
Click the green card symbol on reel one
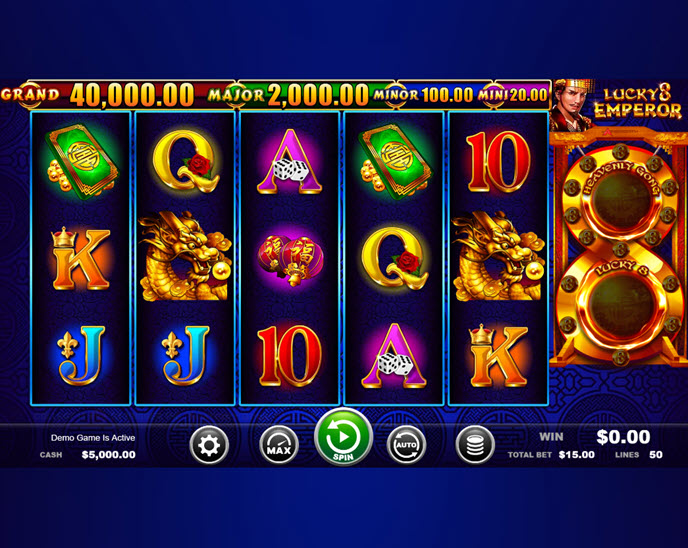82,161
